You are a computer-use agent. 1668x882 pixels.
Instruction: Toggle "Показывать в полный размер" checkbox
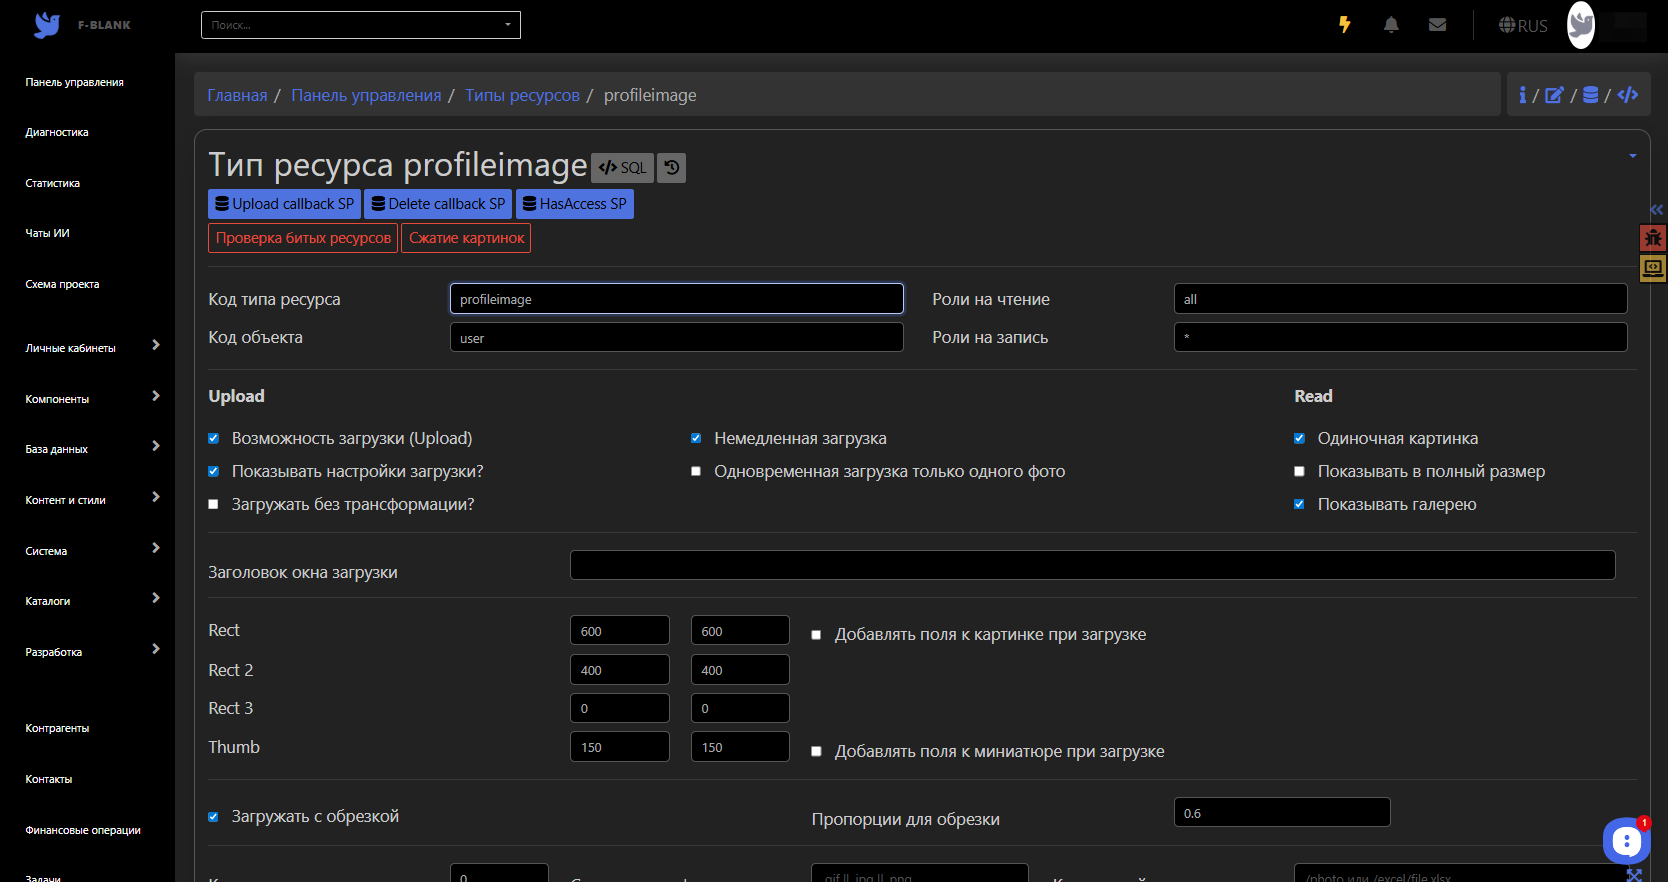point(1299,472)
